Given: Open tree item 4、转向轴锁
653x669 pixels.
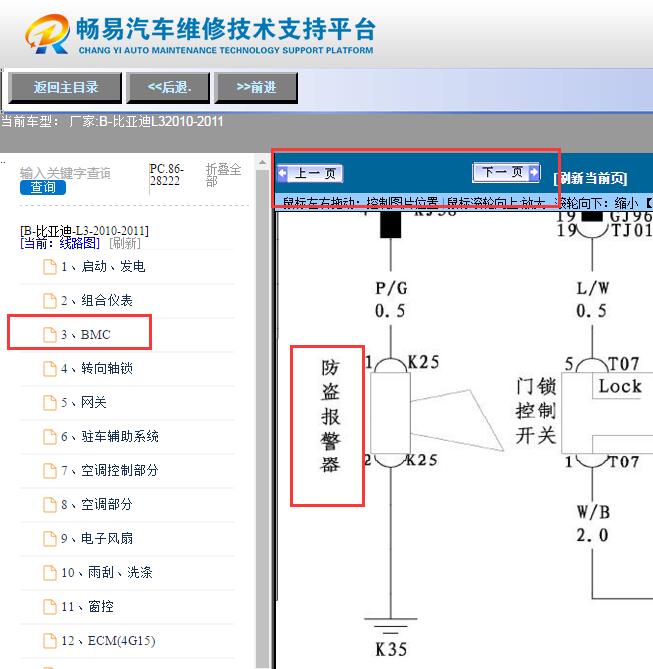Looking at the screenshot, I should 96,368.
